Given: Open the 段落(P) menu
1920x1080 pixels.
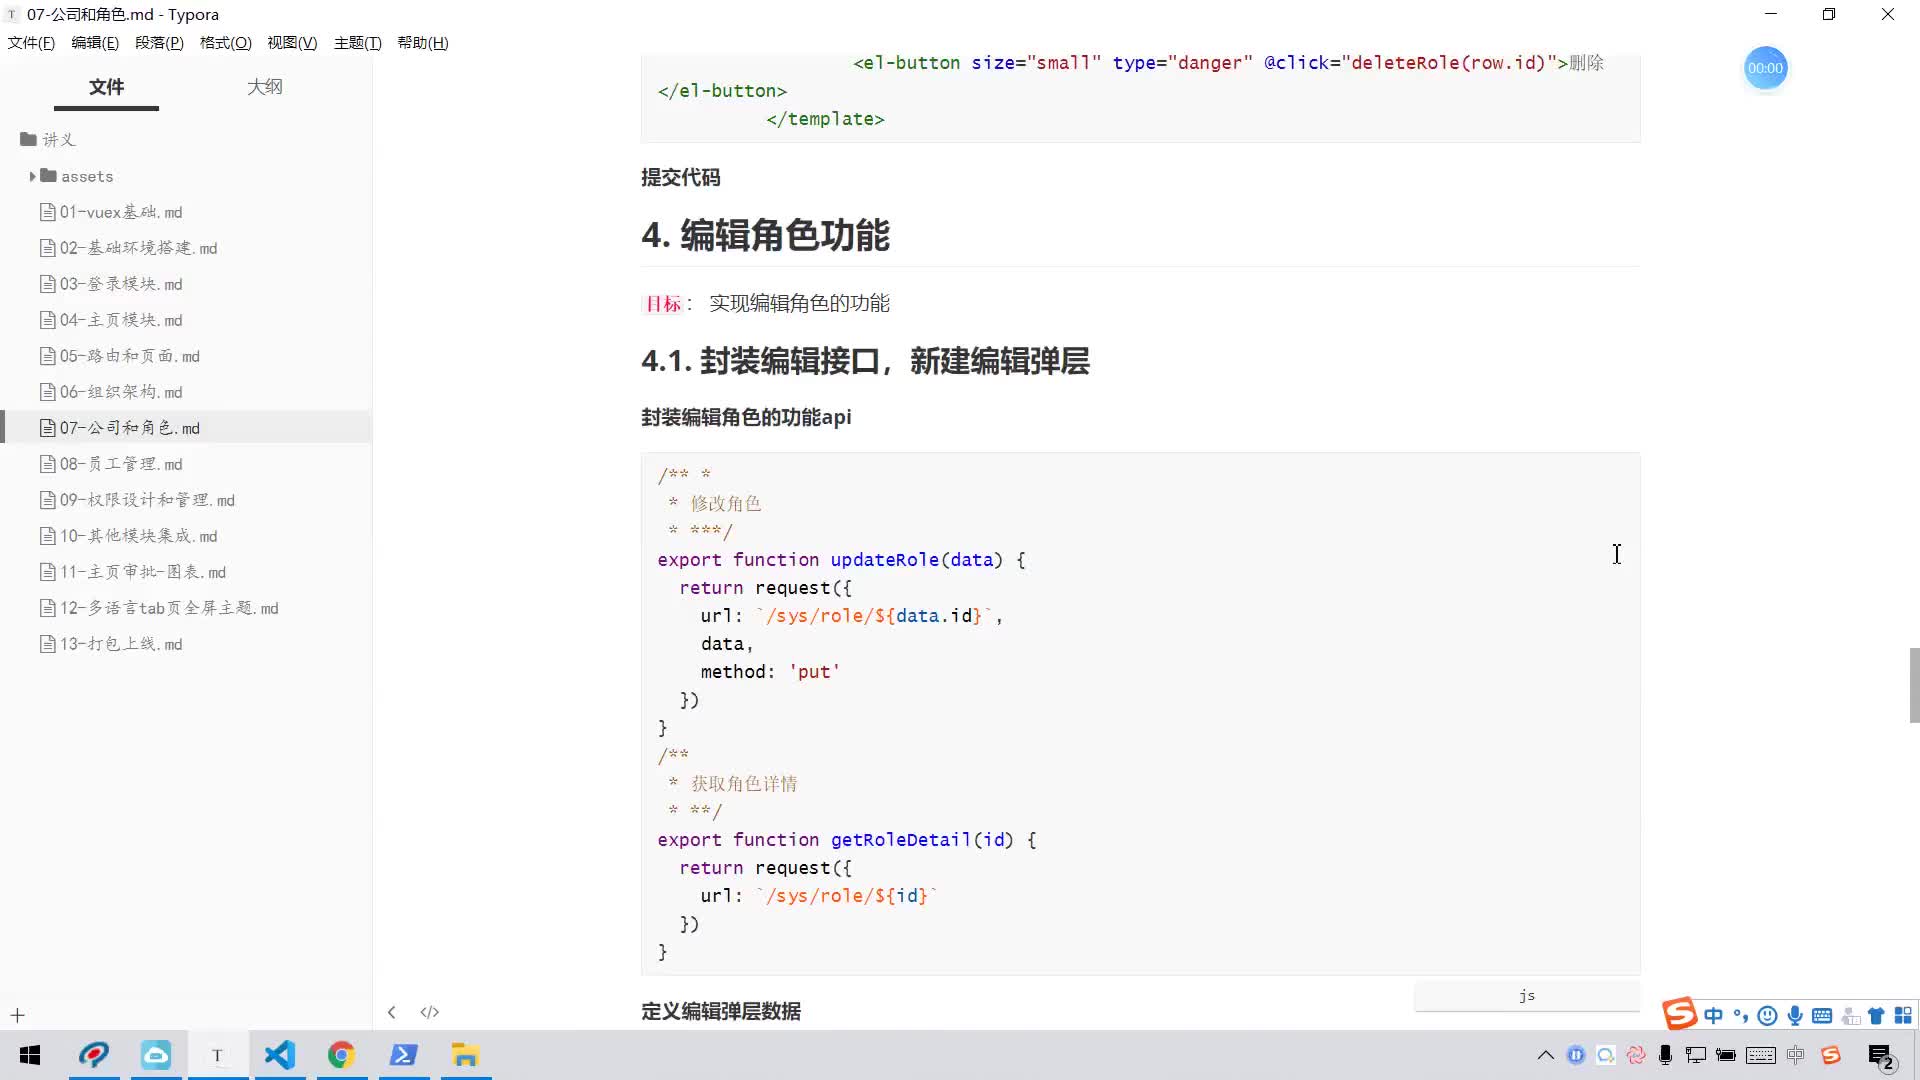Looking at the screenshot, I should tap(159, 43).
